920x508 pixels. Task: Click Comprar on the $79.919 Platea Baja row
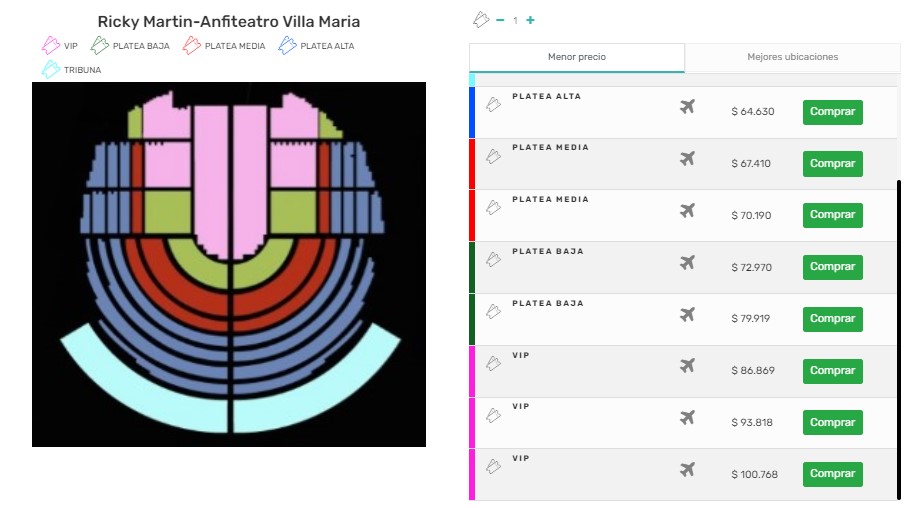click(832, 319)
